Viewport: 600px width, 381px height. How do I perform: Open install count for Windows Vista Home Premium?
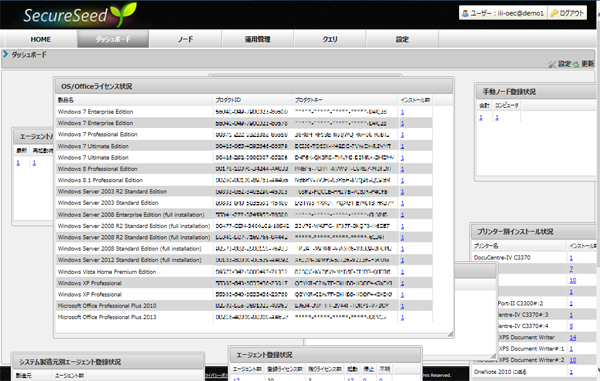coord(402,272)
